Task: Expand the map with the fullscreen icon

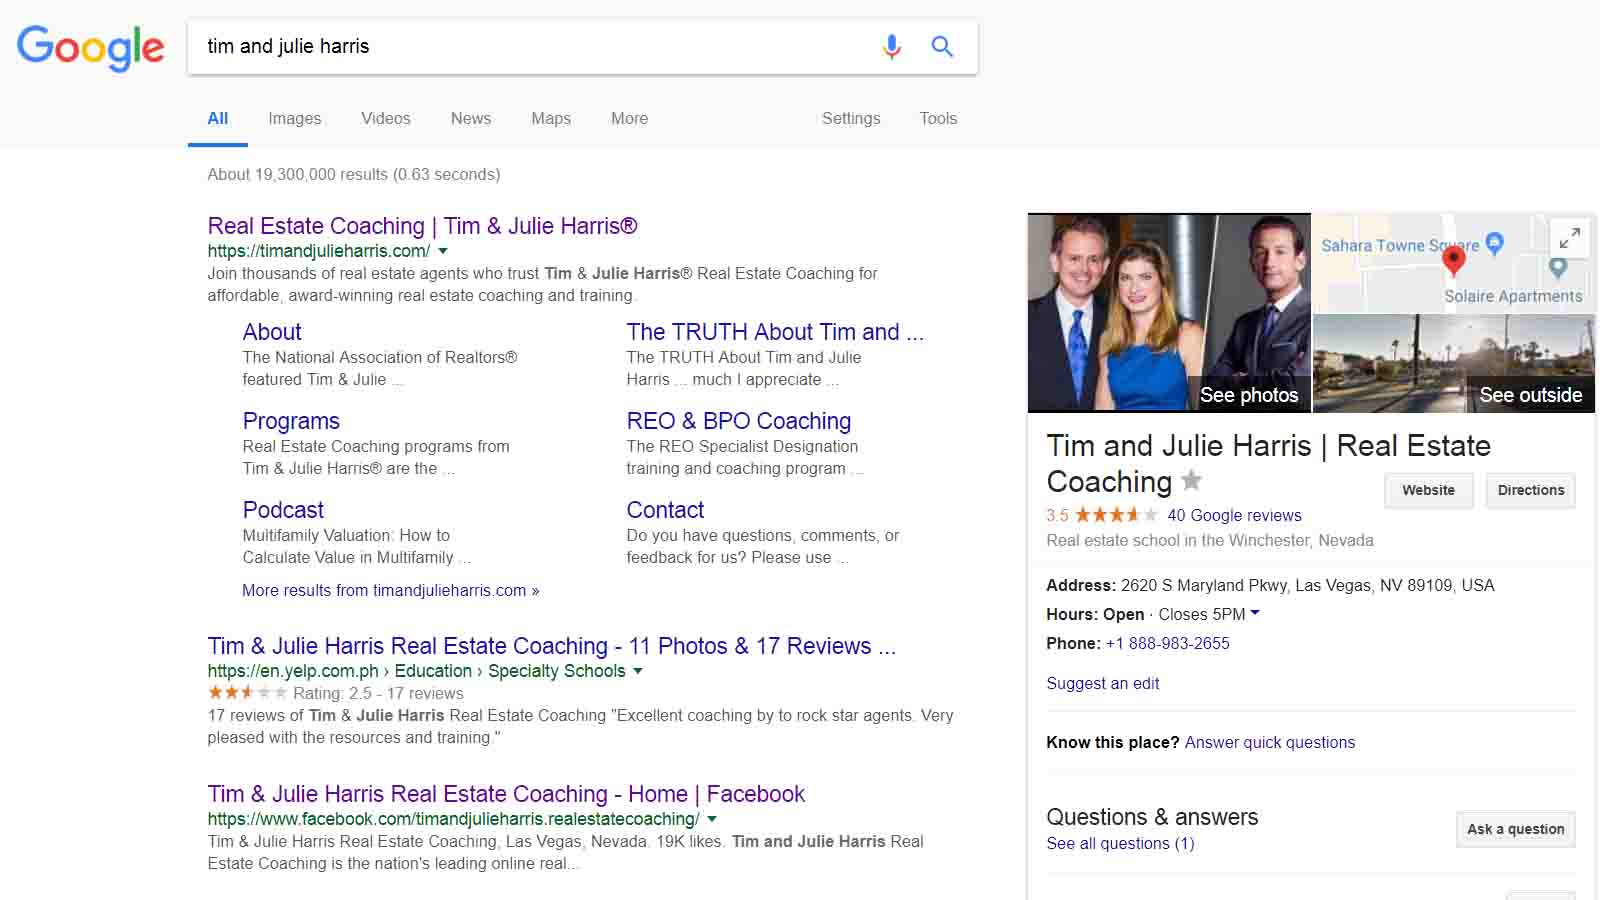Action: [1570, 238]
